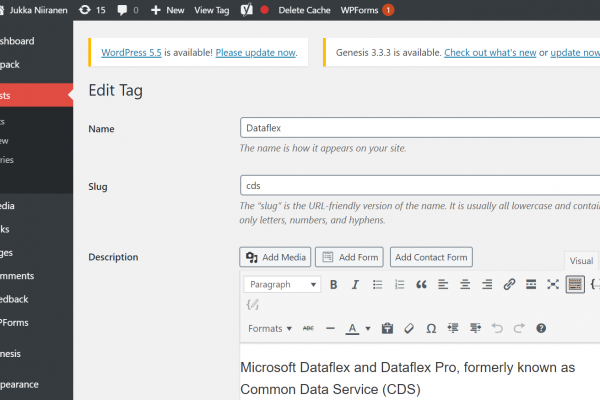
Task: Click the Add Contact Form button
Action: coord(431,257)
